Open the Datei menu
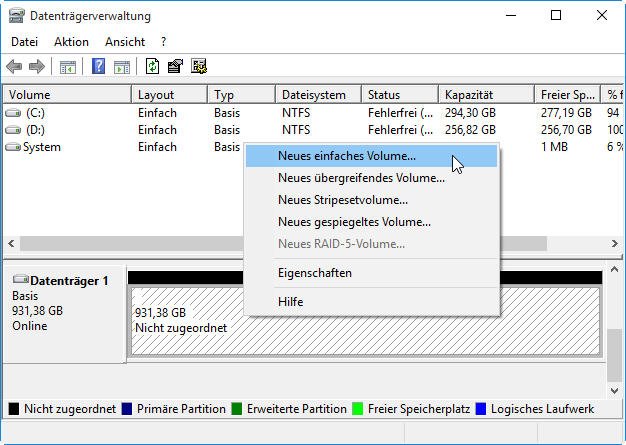The image size is (626, 445). click(x=24, y=42)
